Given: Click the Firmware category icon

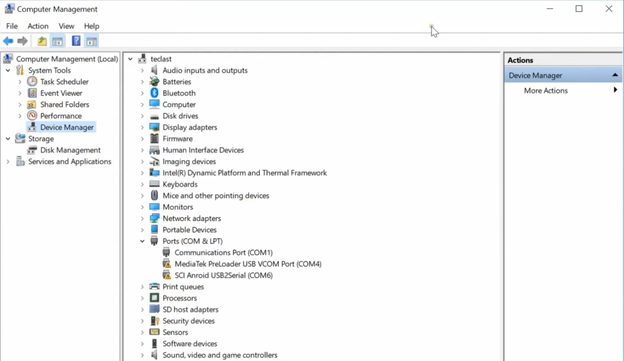Looking at the screenshot, I should [x=154, y=139].
